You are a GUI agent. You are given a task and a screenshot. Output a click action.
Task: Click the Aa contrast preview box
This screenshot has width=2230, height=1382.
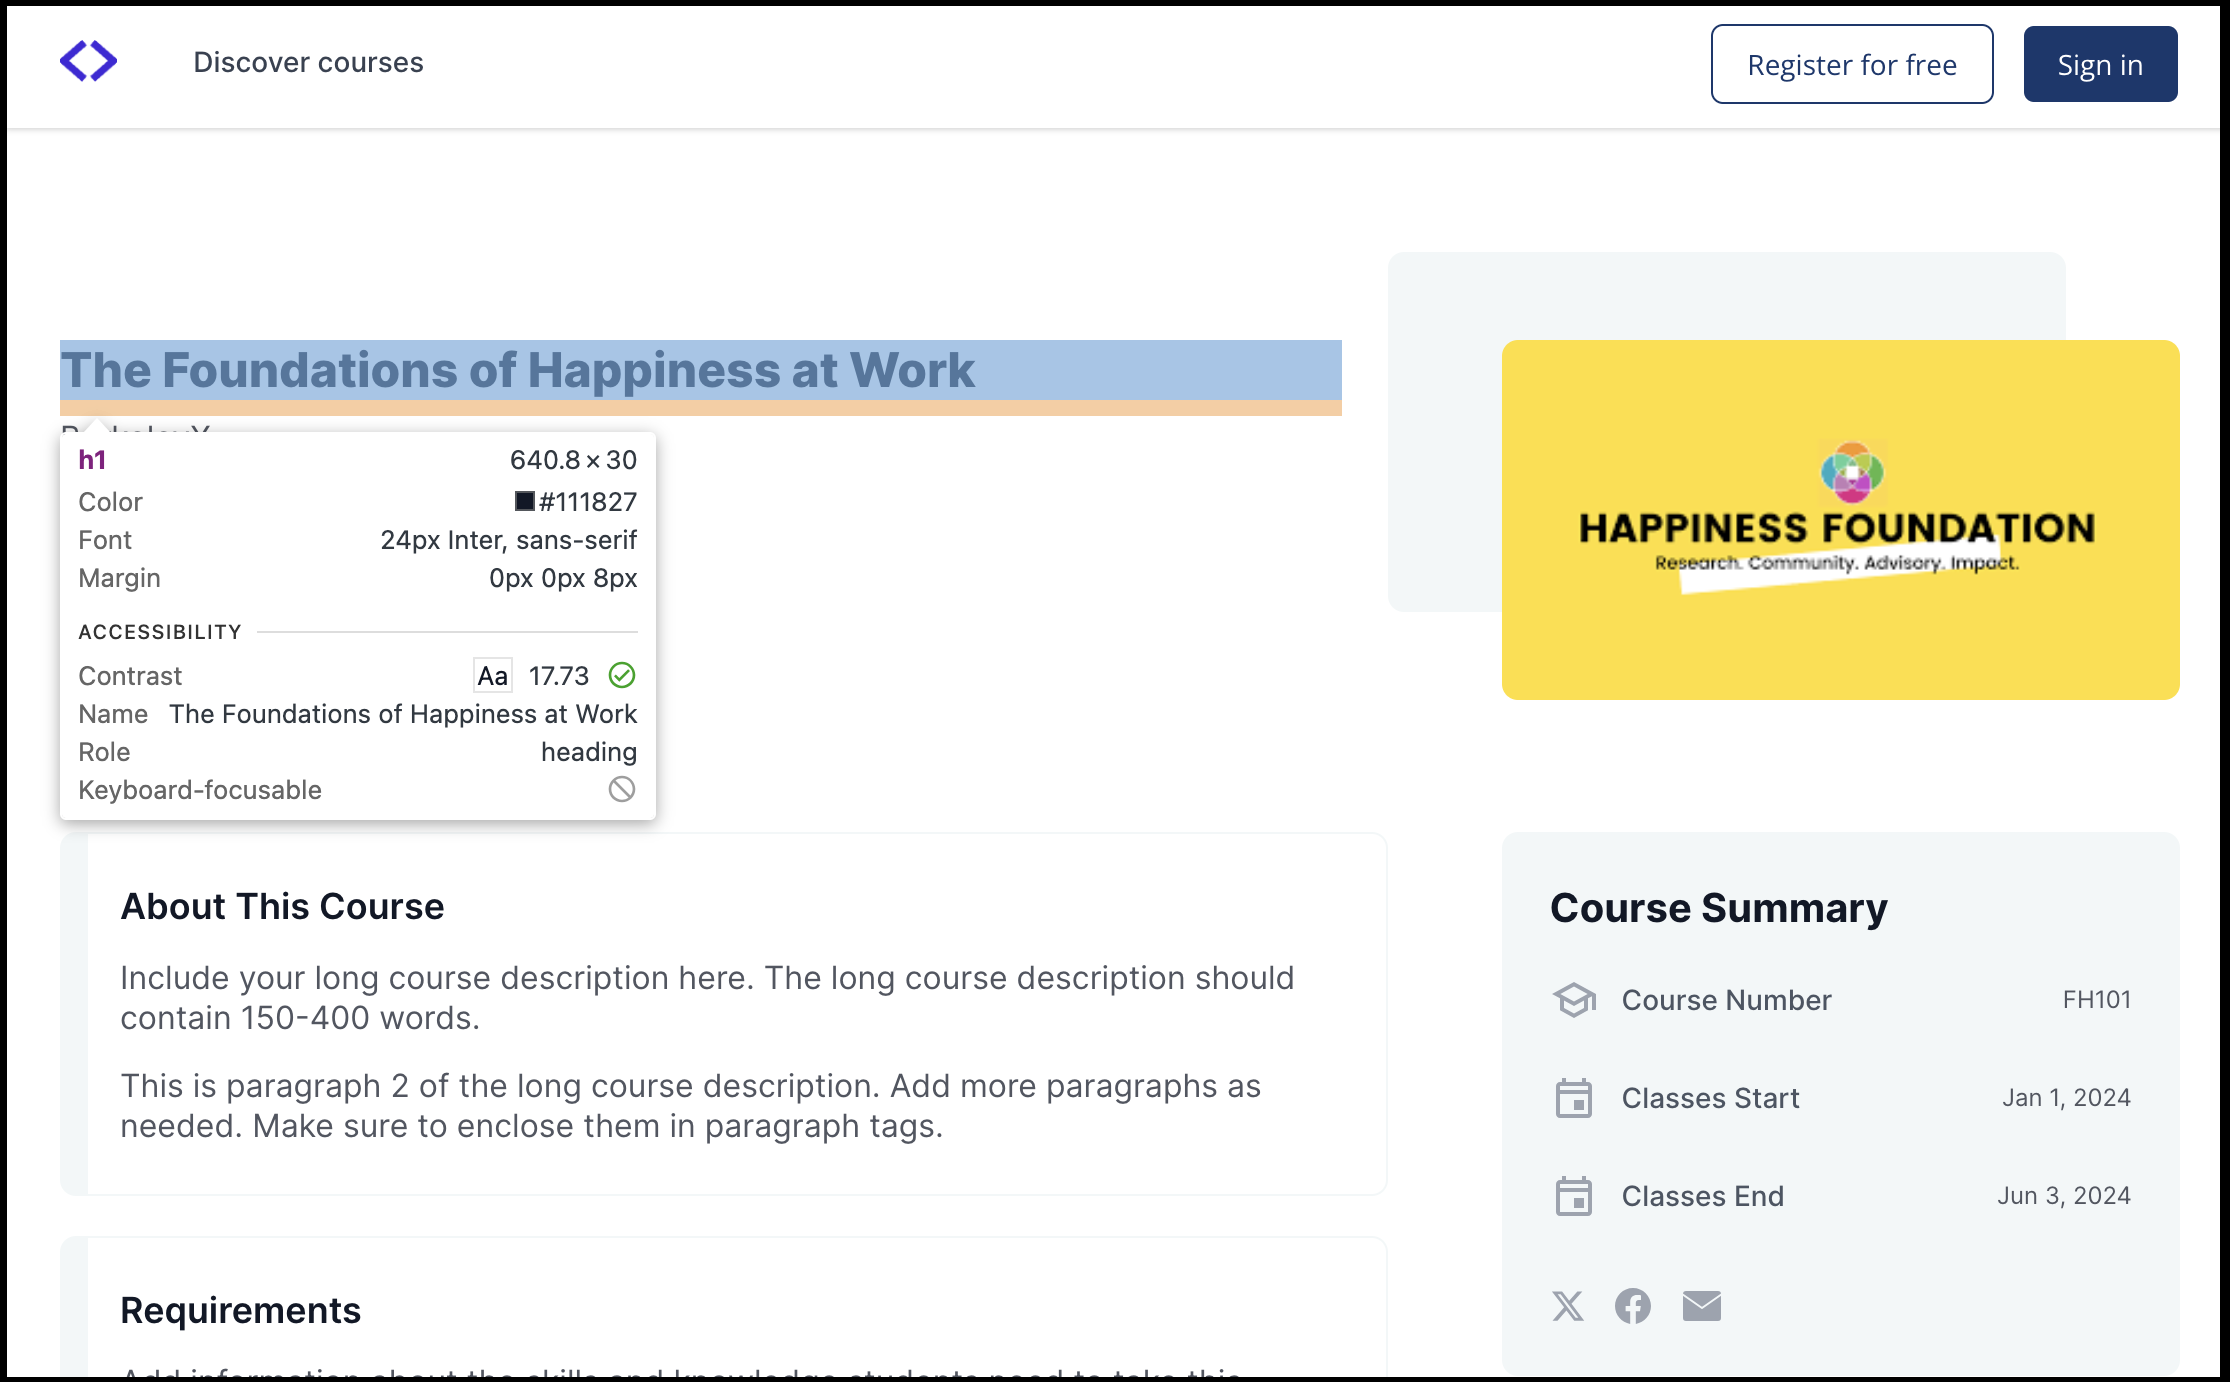pyautogui.click(x=492, y=676)
